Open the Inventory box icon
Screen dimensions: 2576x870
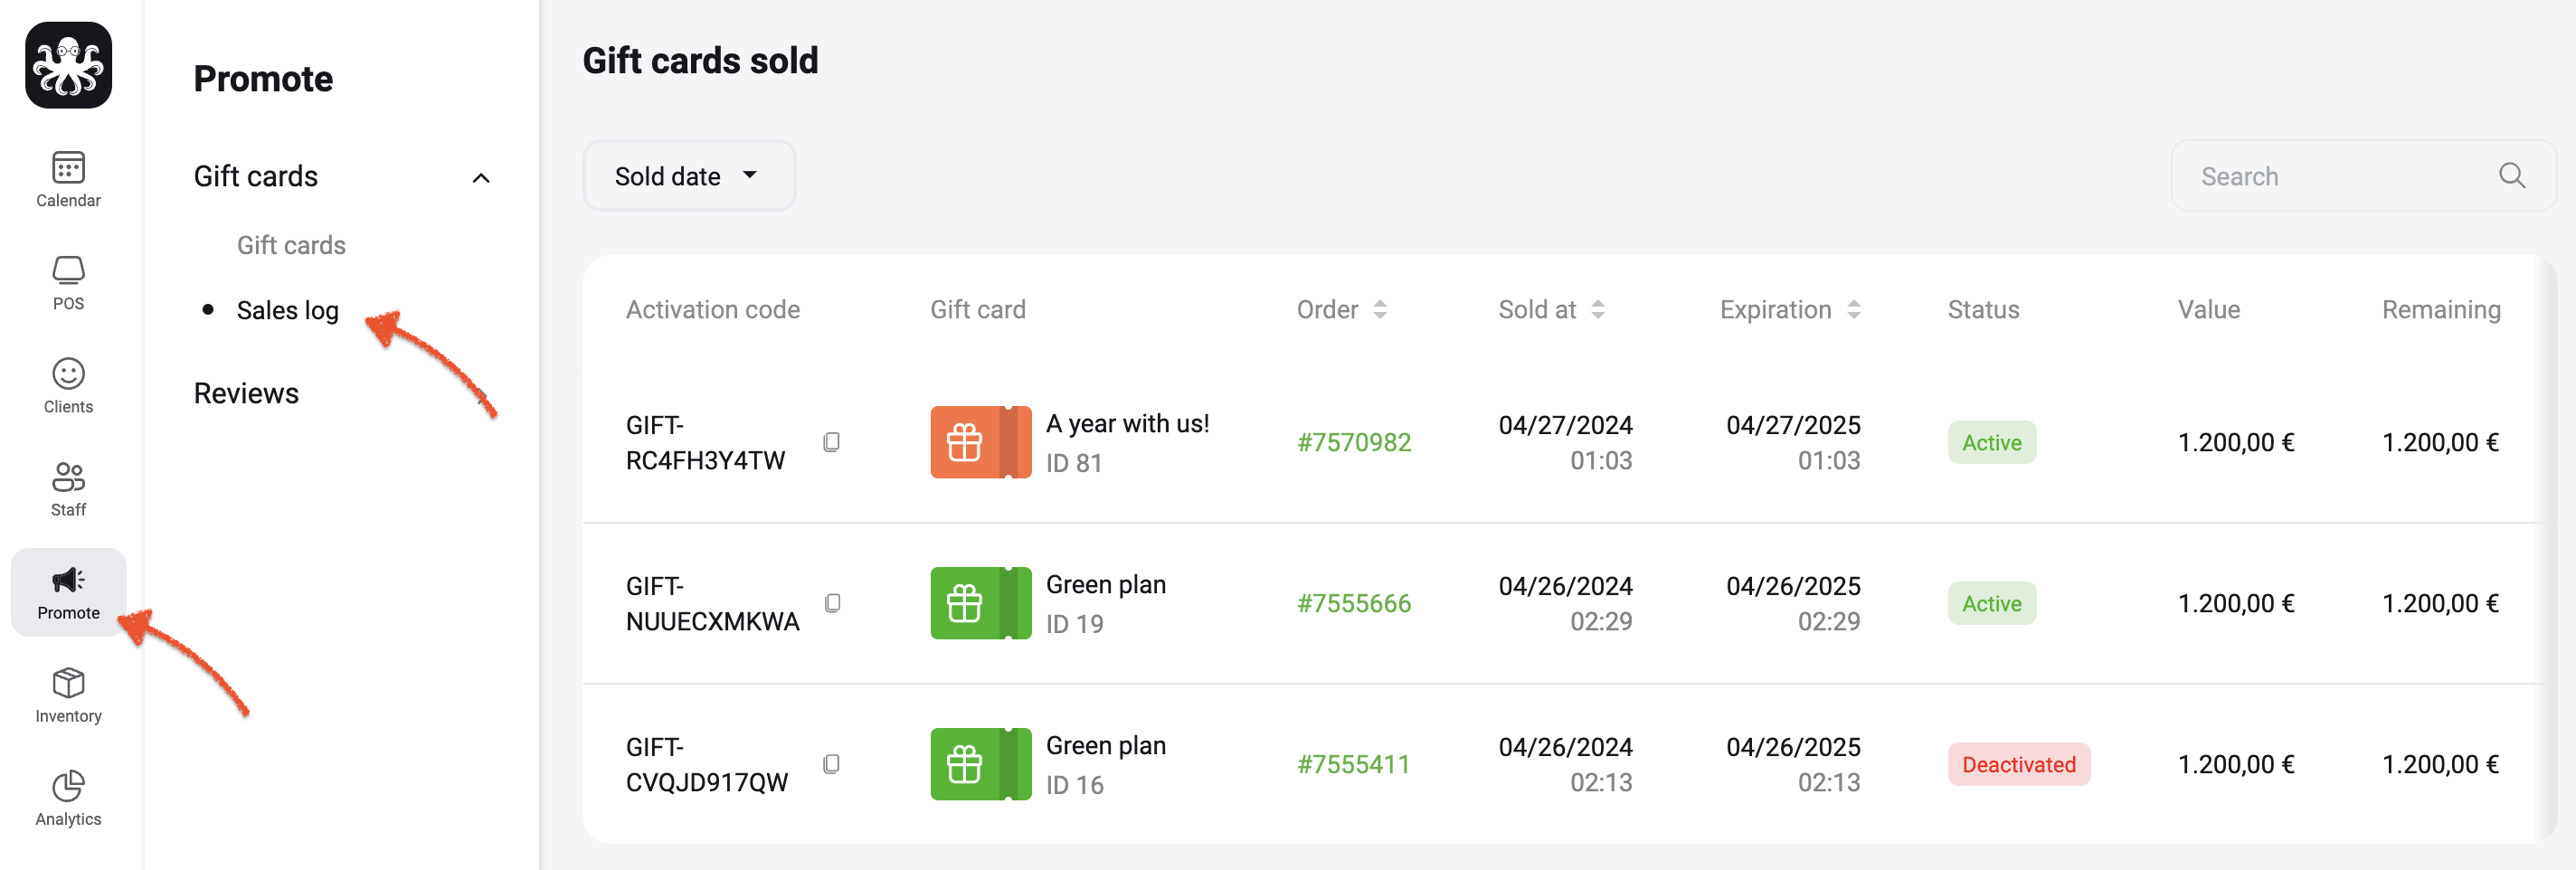(68, 683)
